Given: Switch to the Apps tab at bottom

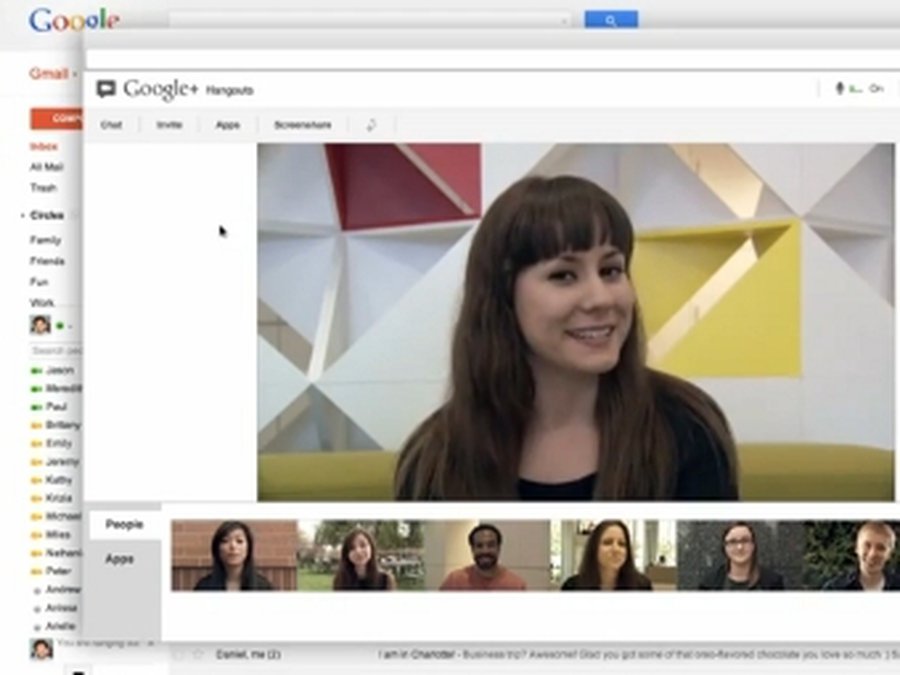Looking at the screenshot, I should [120, 559].
